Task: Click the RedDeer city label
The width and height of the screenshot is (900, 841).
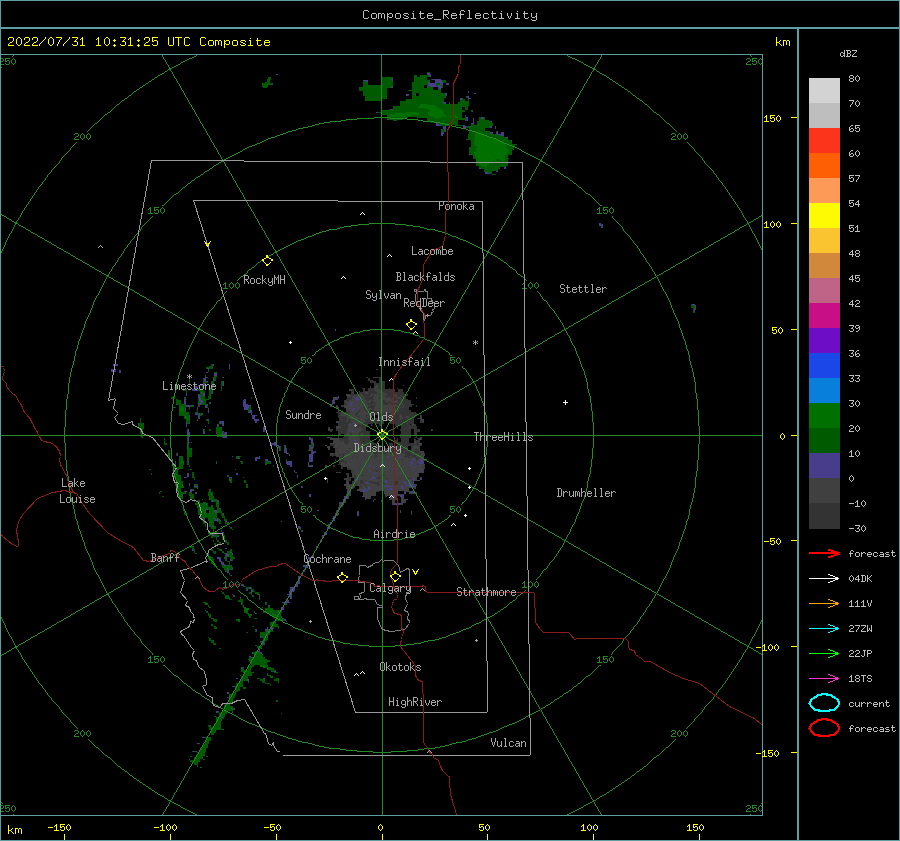Action: click(x=424, y=303)
